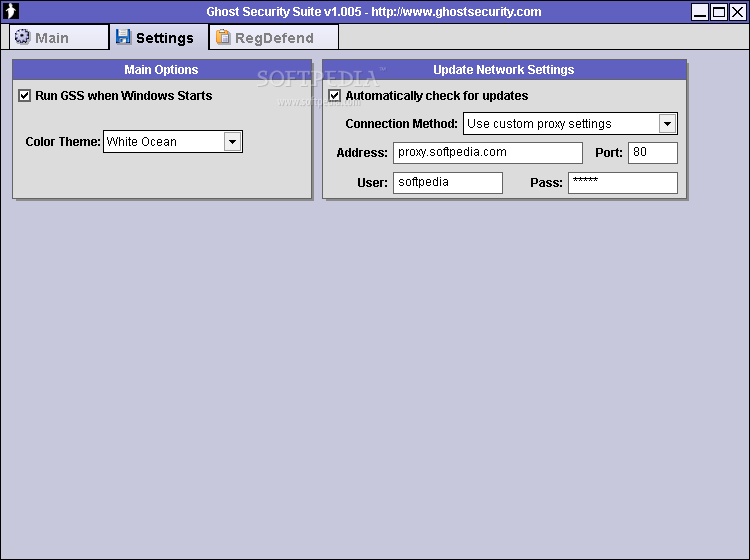
Task: Click the Update Network Settings header
Action: 504,70
